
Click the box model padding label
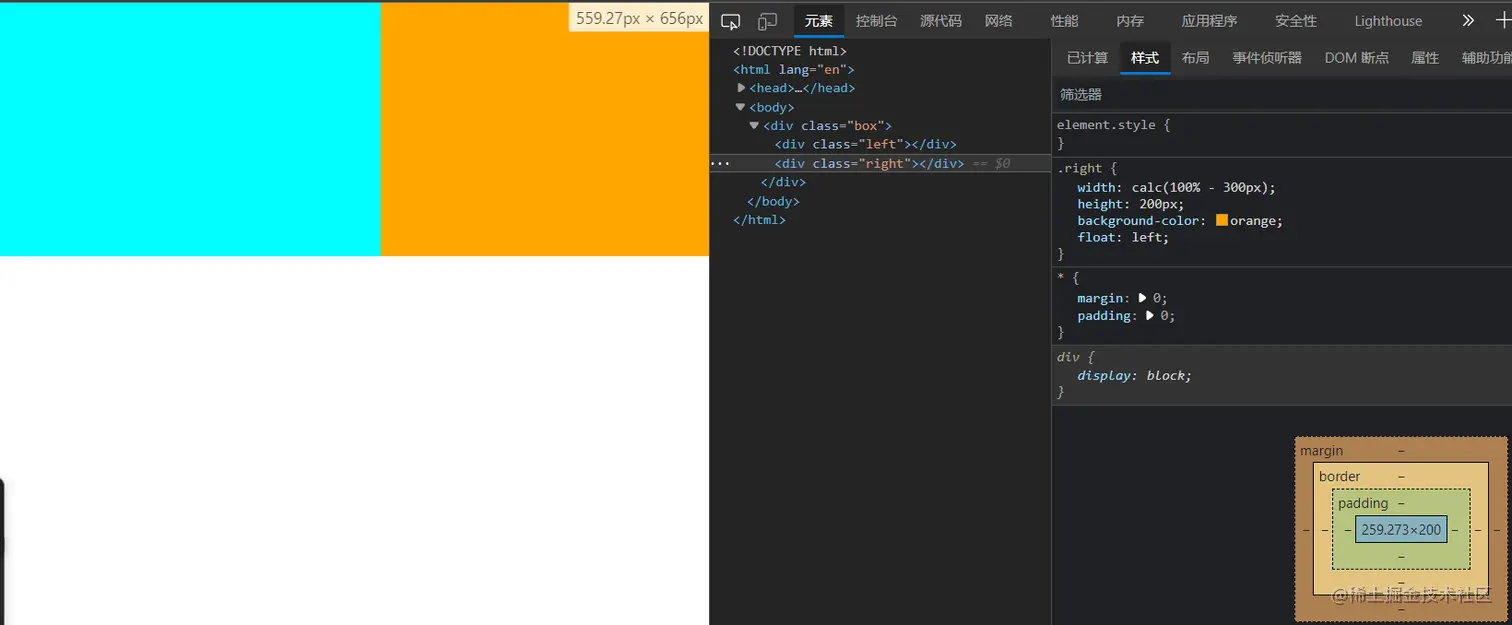(1363, 503)
